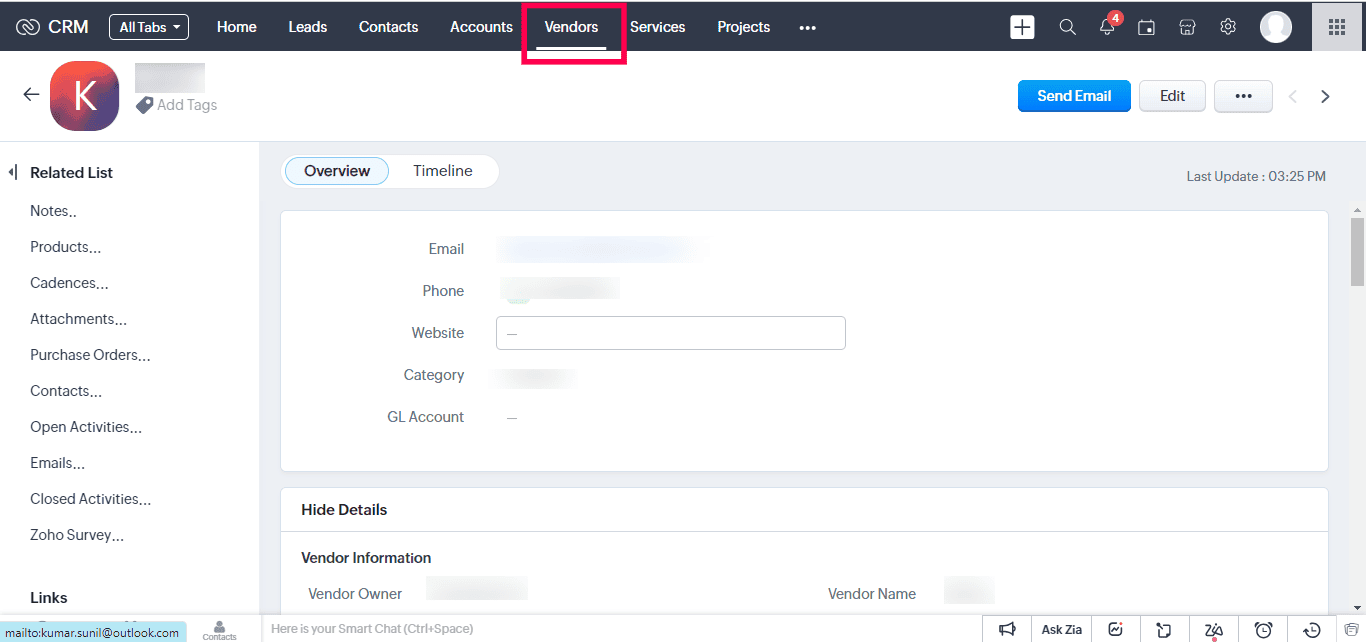Open the chart insights icon in bottom bar

pos(1115,629)
